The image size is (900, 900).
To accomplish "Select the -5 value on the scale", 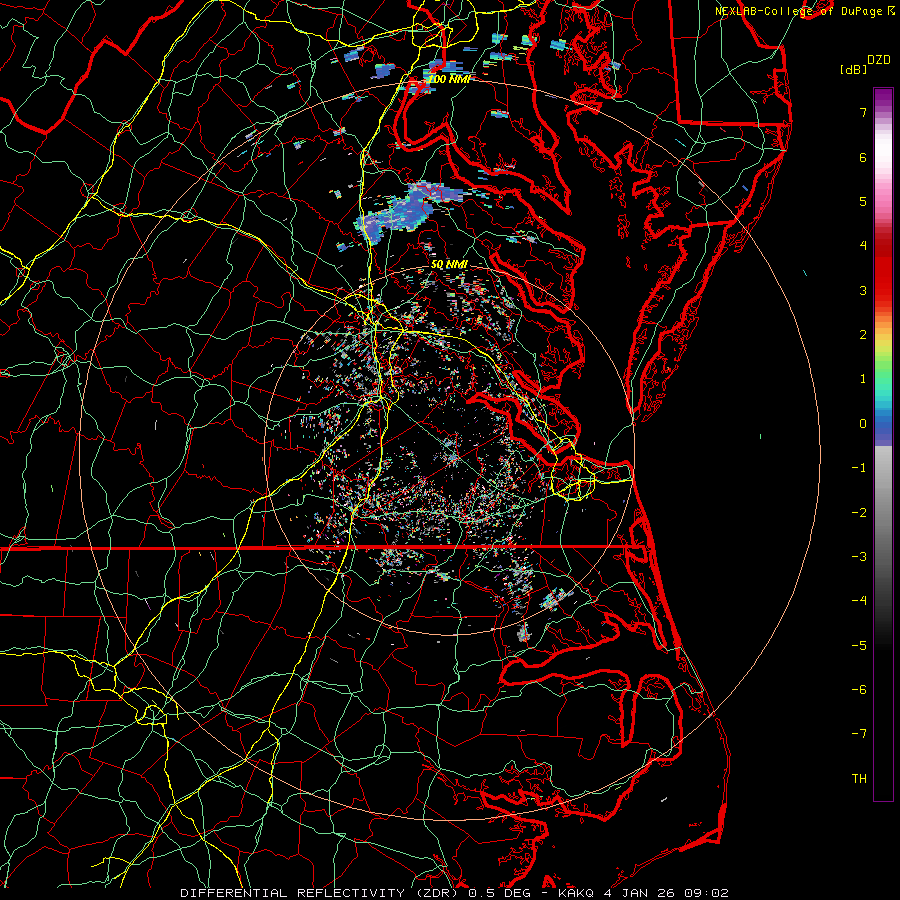I will 859,646.
